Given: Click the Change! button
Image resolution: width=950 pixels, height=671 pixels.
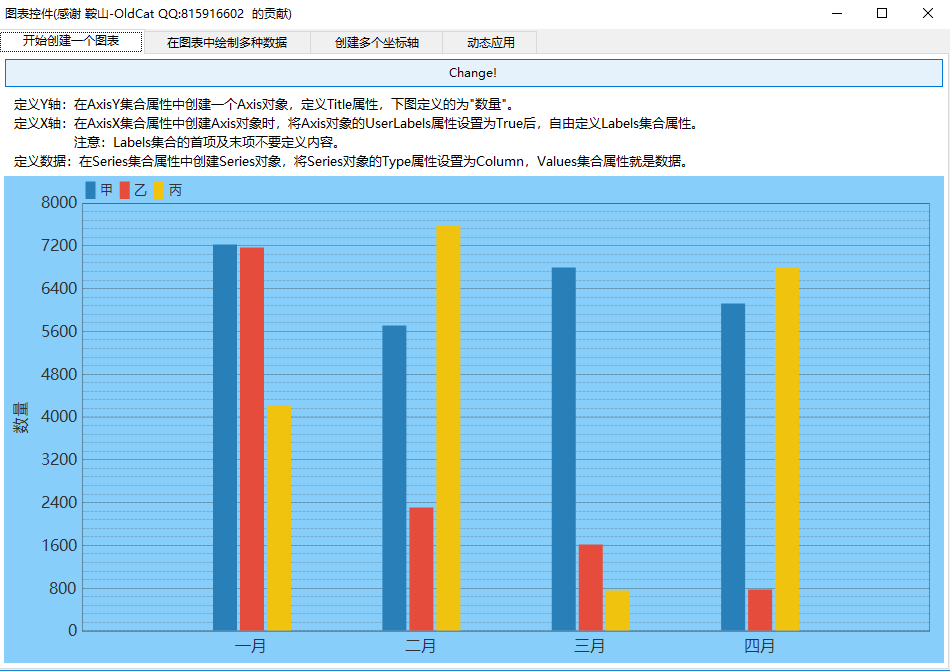Looking at the screenshot, I should point(473,73).
